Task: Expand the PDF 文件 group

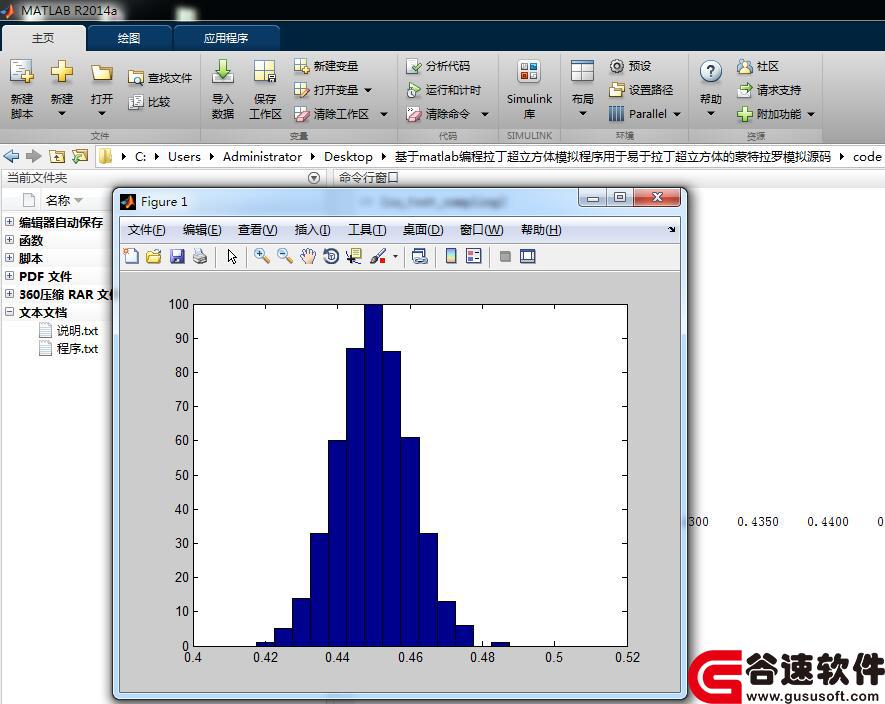Action: (10, 276)
